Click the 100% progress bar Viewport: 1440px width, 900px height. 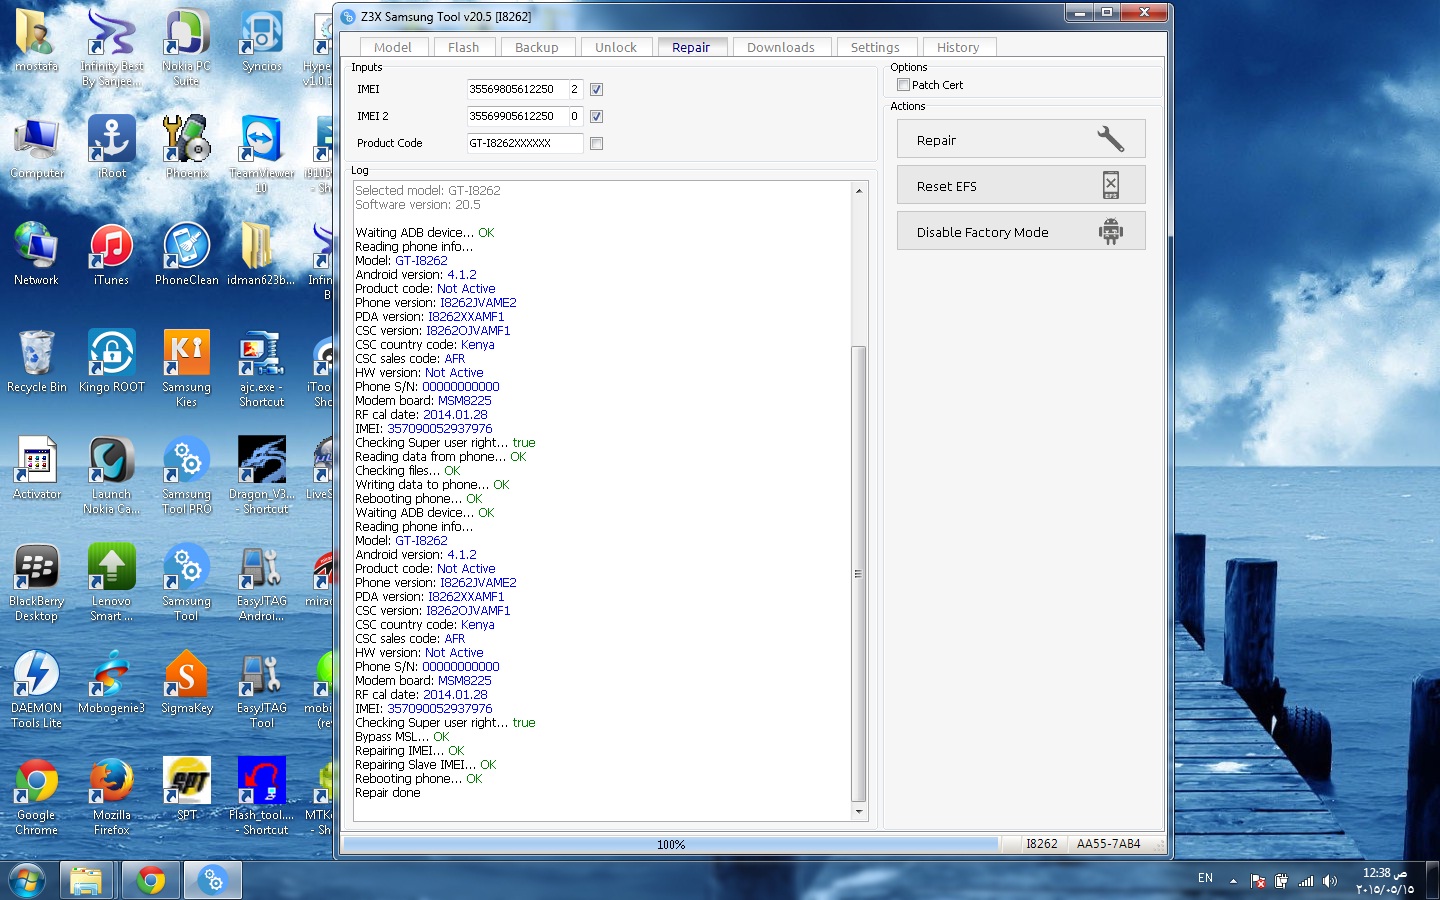[671, 844]
